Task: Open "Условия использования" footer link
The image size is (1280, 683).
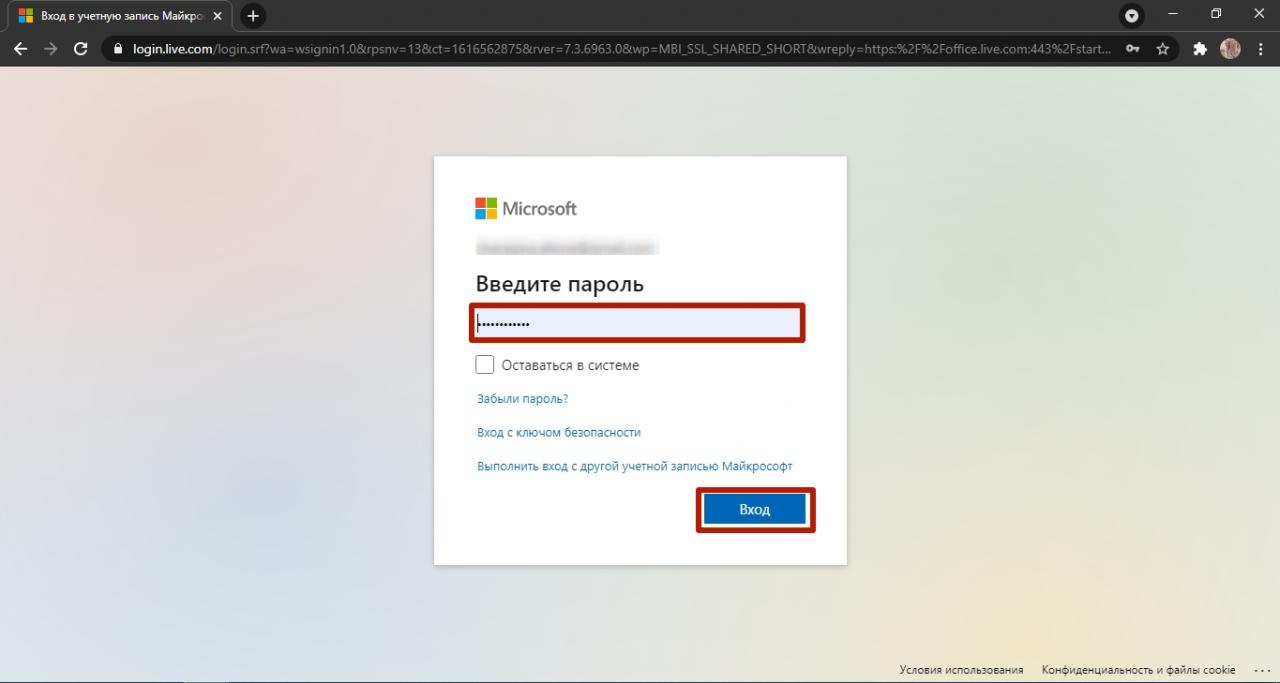Action: (961, 670)
